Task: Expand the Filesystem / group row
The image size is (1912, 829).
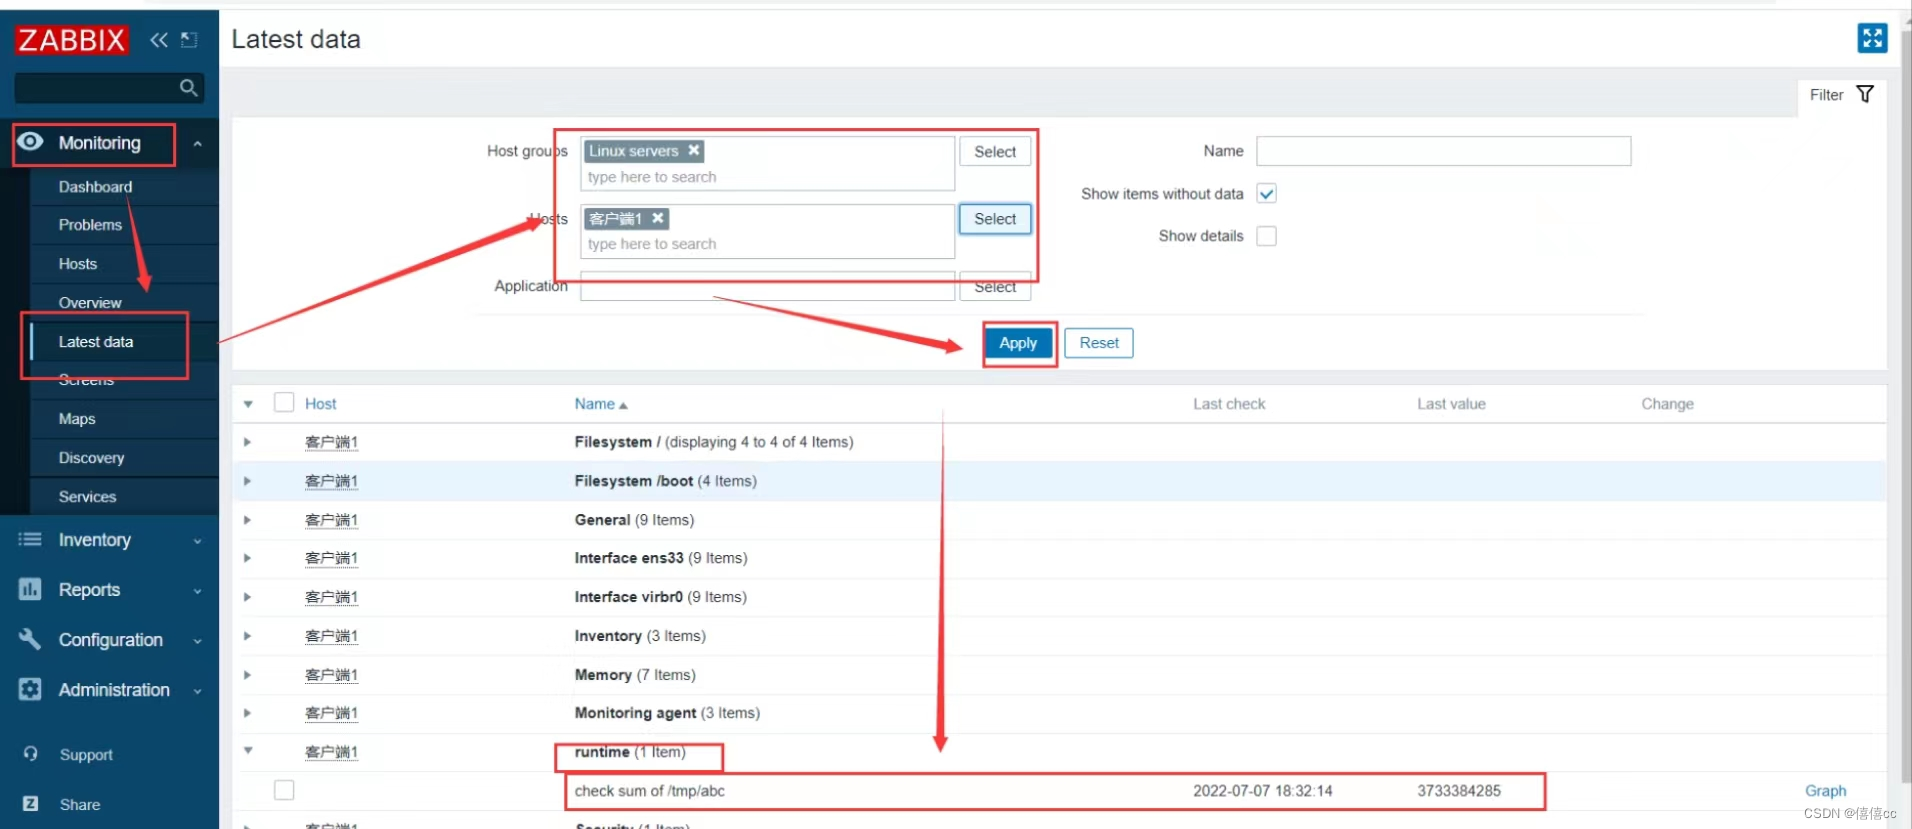Action: [x=247, y=442]
